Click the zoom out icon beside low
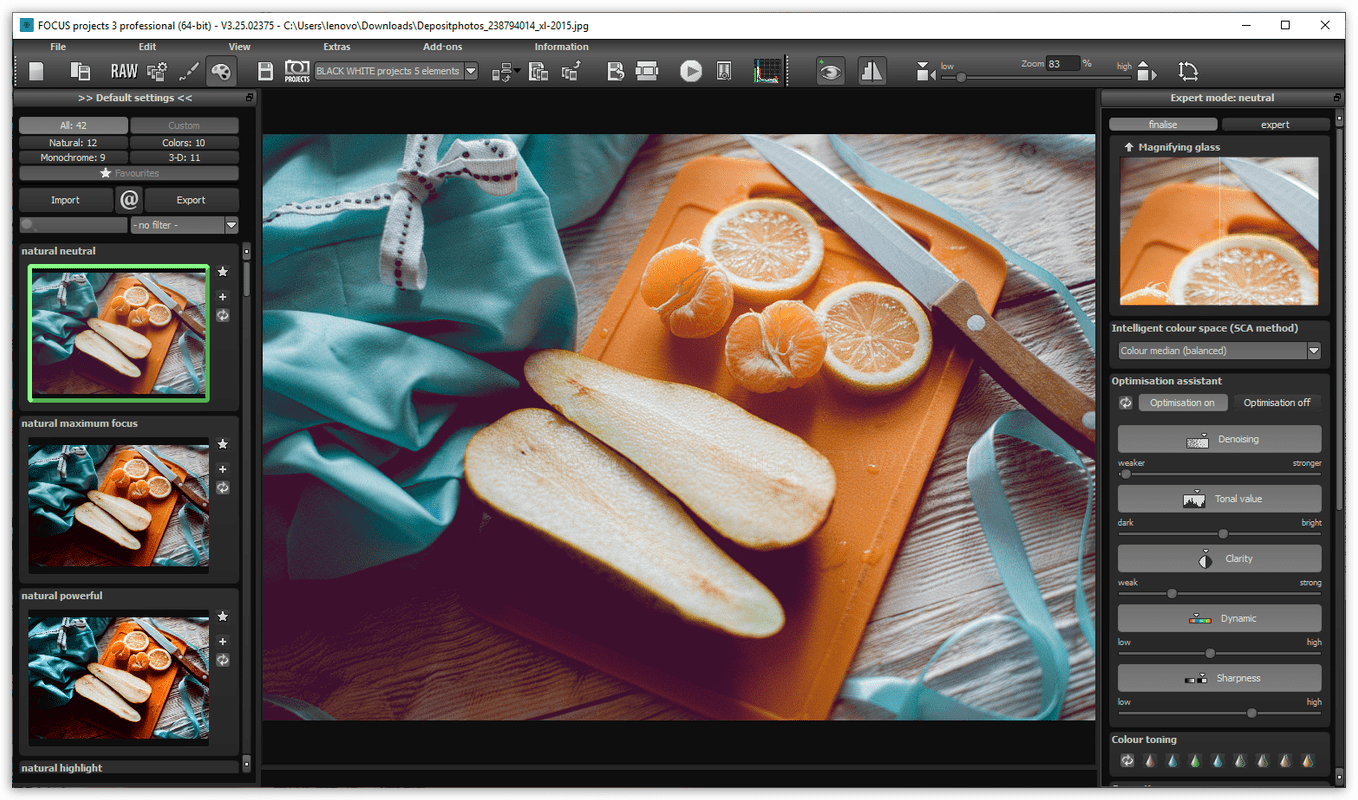Image resolution: width=1358 pixels, height=800 pixels. coord(926,73)
